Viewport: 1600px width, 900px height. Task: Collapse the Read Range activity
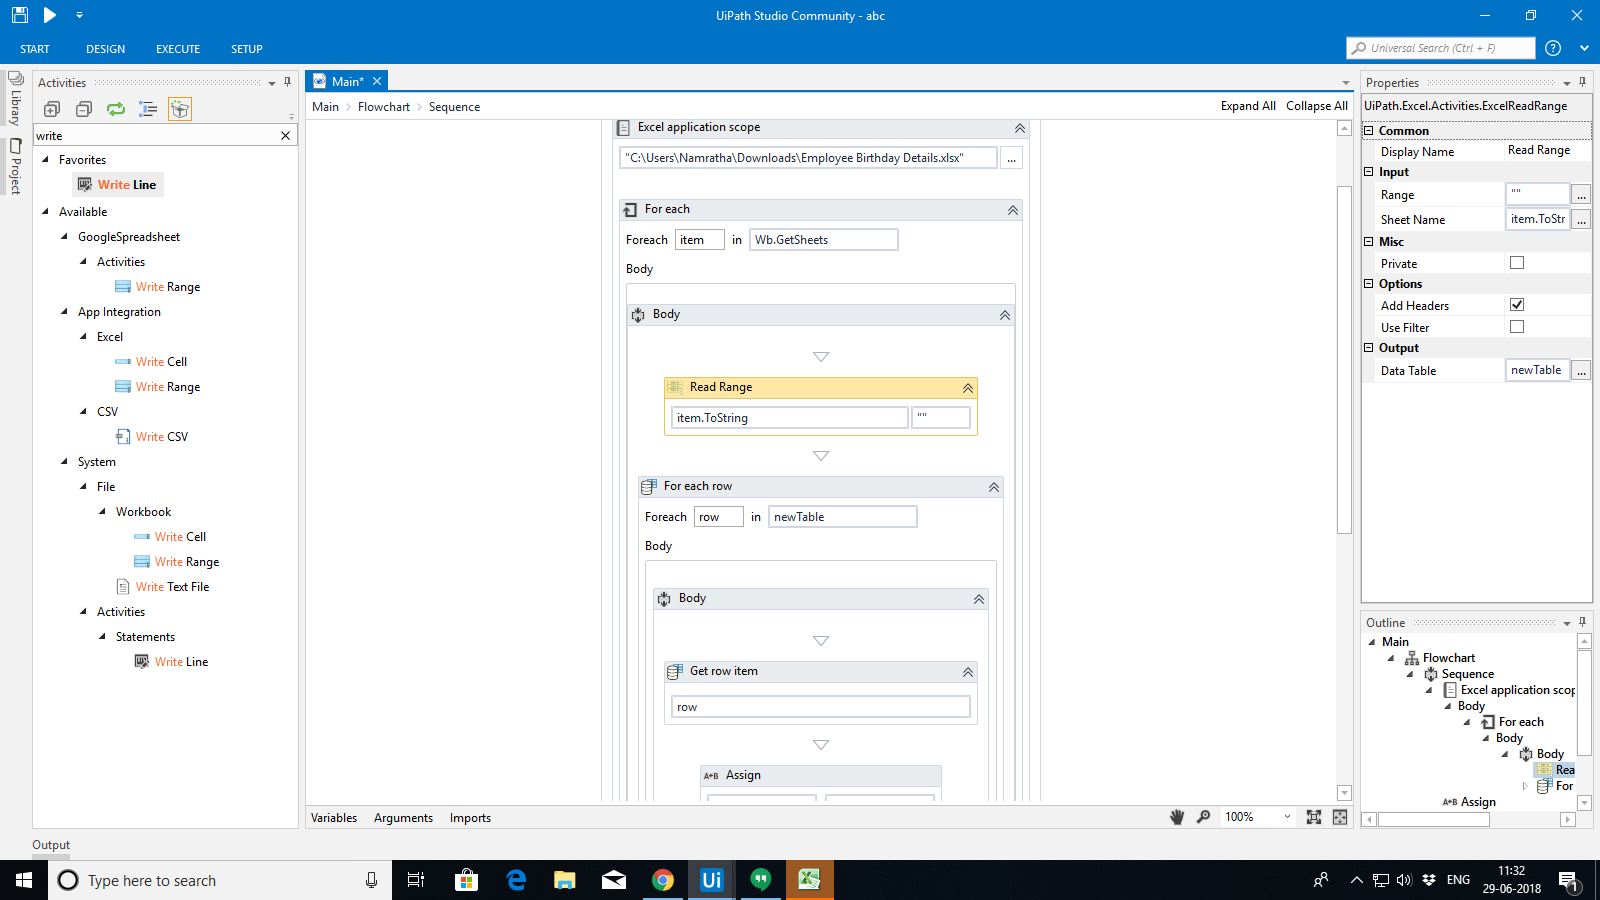tap(968, 388)
